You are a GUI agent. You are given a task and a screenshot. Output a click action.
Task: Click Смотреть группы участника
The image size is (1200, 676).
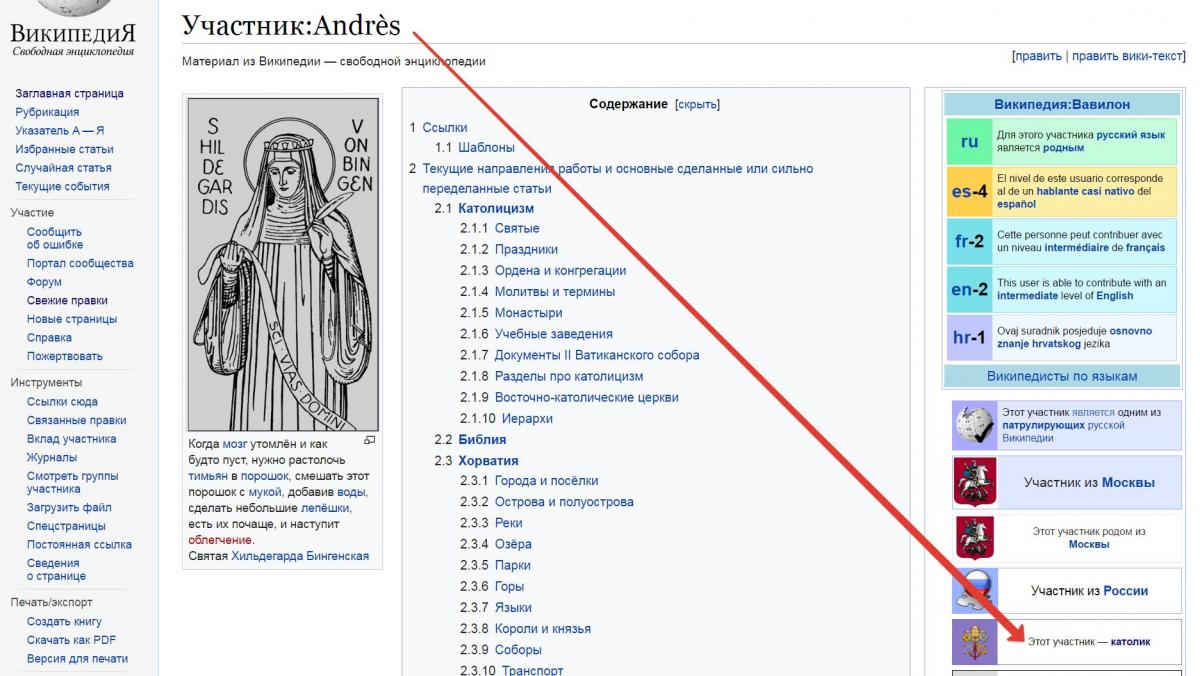click(x=72, y=482)
